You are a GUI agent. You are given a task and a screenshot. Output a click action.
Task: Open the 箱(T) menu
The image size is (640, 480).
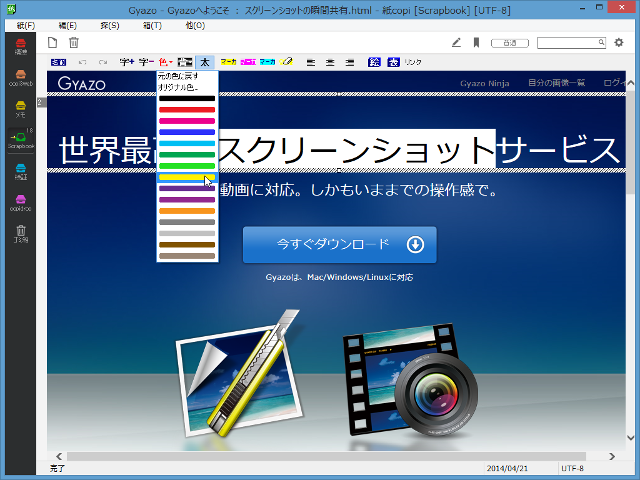point(151,23)
